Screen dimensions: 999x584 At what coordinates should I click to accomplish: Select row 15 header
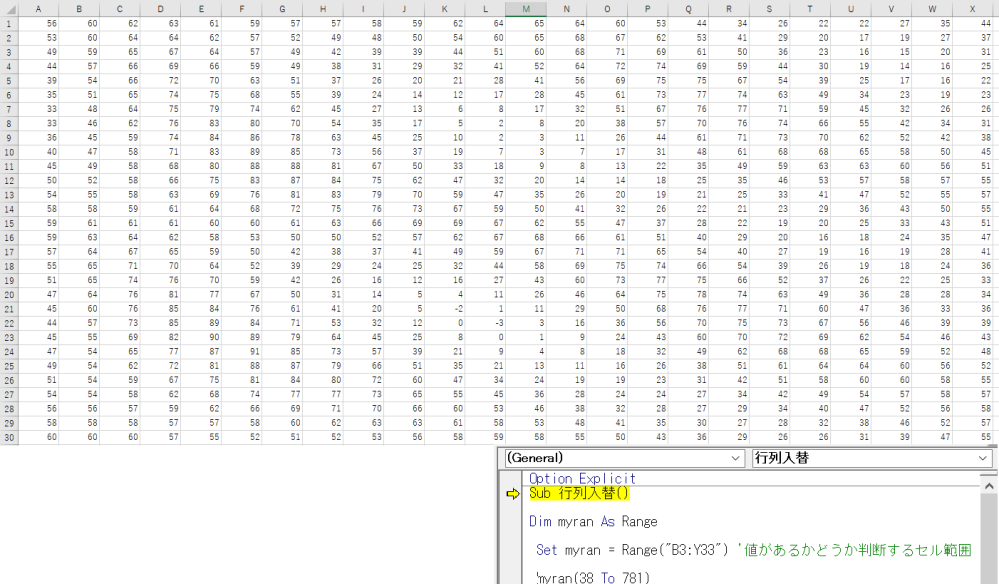pos(7,223)
